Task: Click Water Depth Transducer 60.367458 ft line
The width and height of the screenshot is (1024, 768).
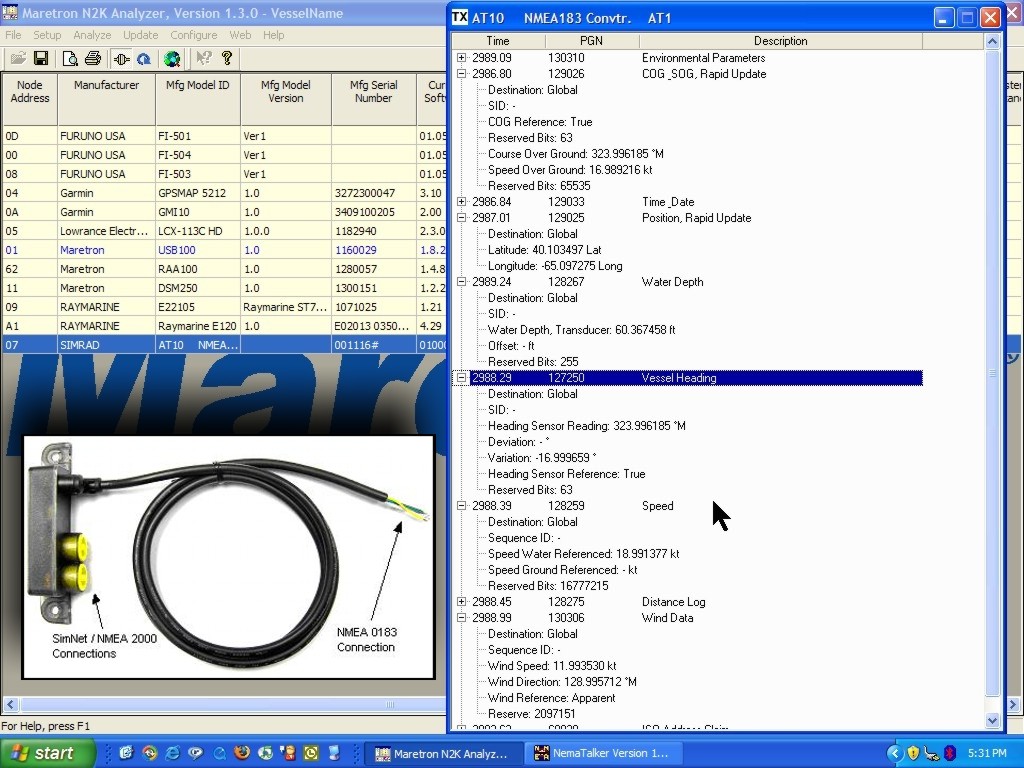Action: [581, 330]
